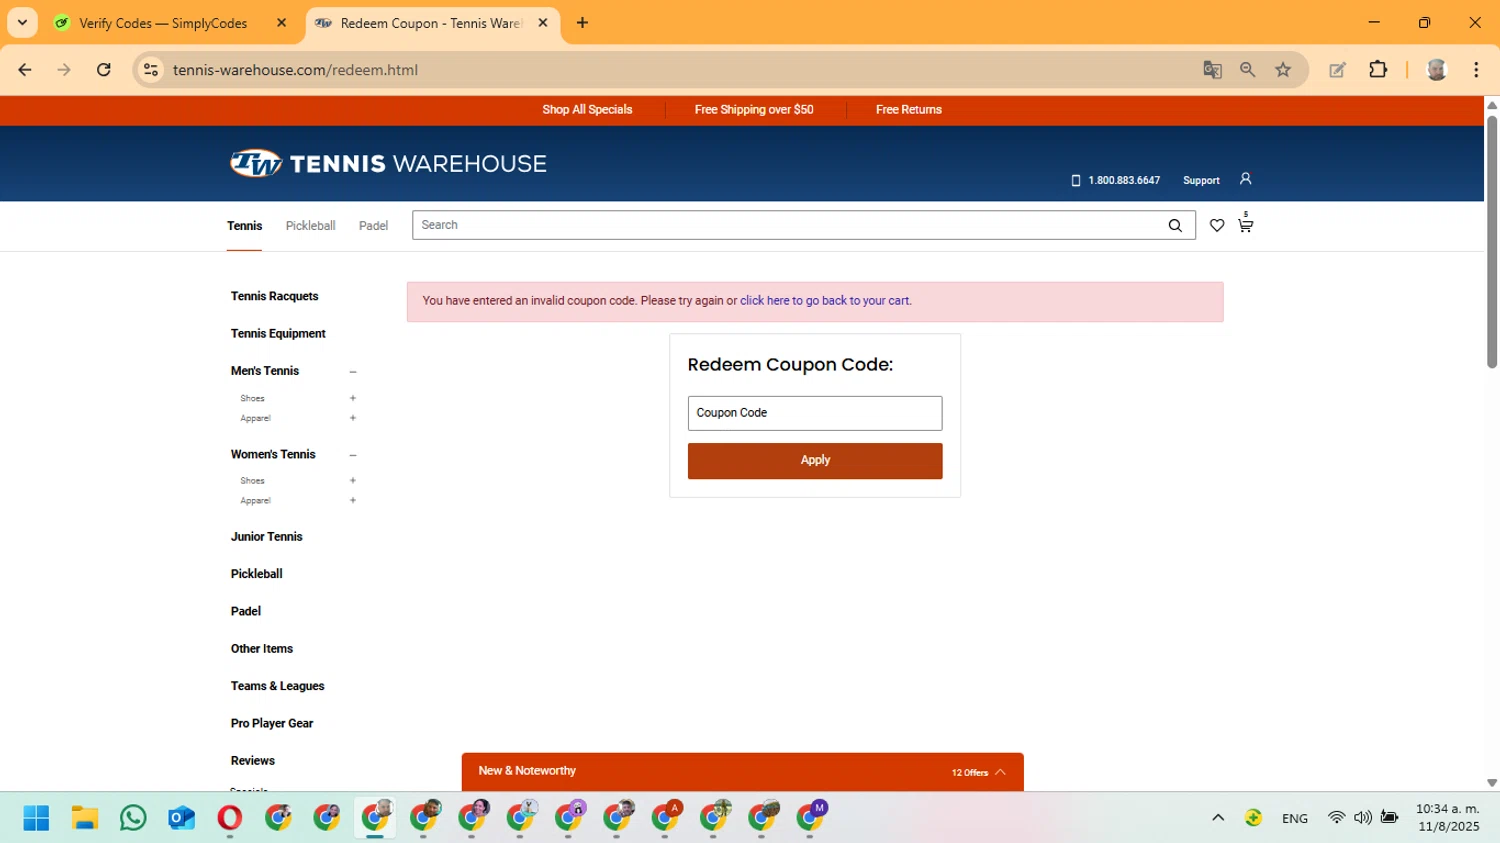Click the address bar URL

coord(295,70)
